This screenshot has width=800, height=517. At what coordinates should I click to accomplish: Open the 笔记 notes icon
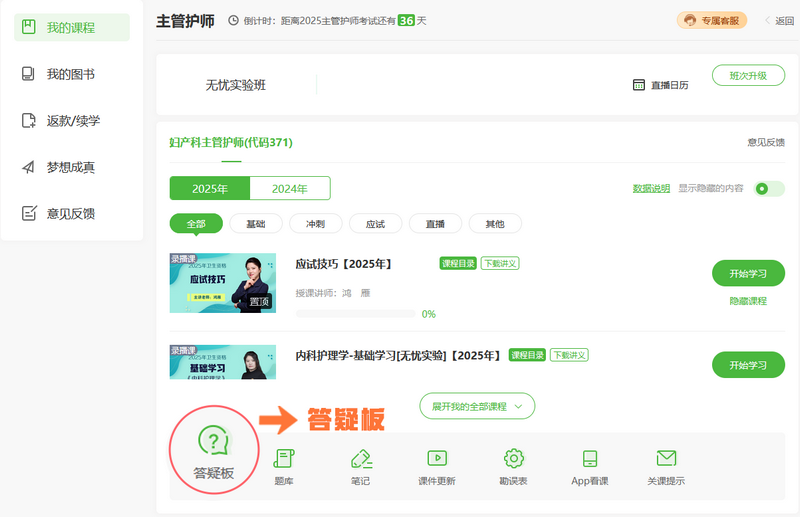361,459
